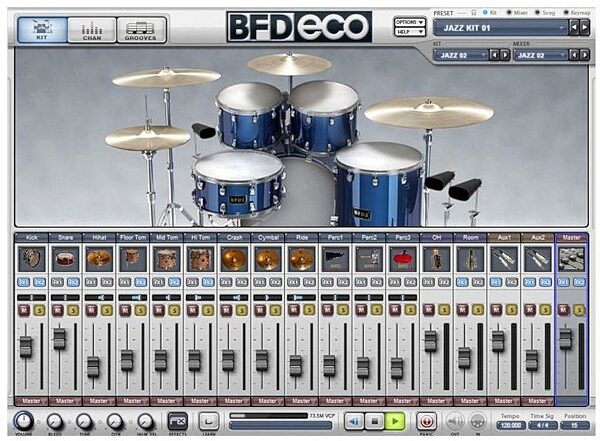Select the Mixer preset radio button
The height and width of the screenshot is (441, 600).
[x=509, y=13]
